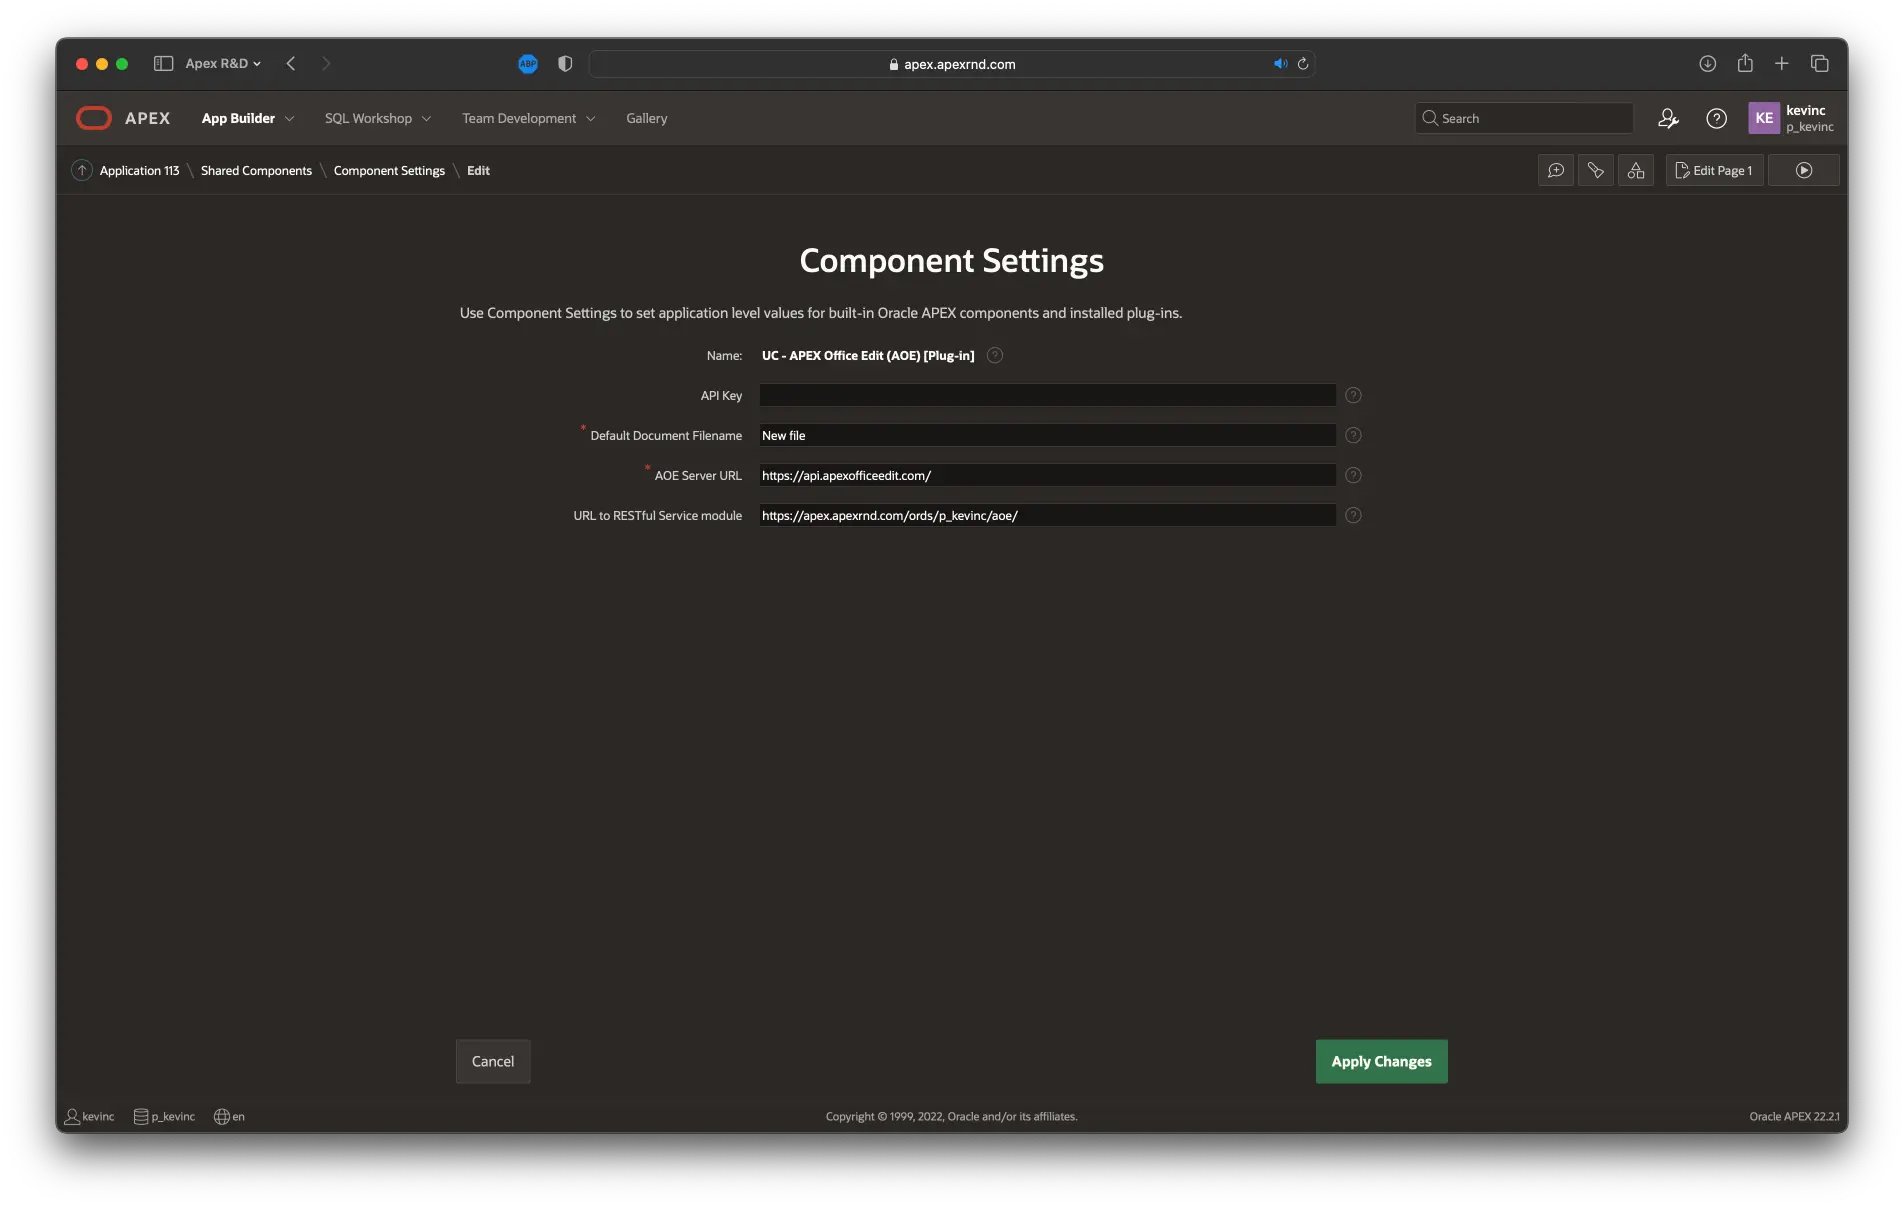Focus the APEX Search field
The width and height of the screenshot is (1904, 1207).
coord(1524,118)
